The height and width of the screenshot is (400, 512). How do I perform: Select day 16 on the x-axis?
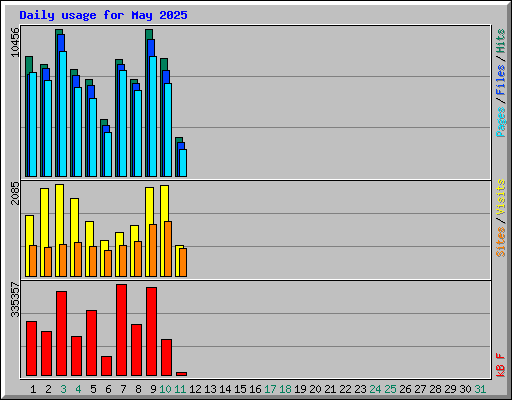255,389
